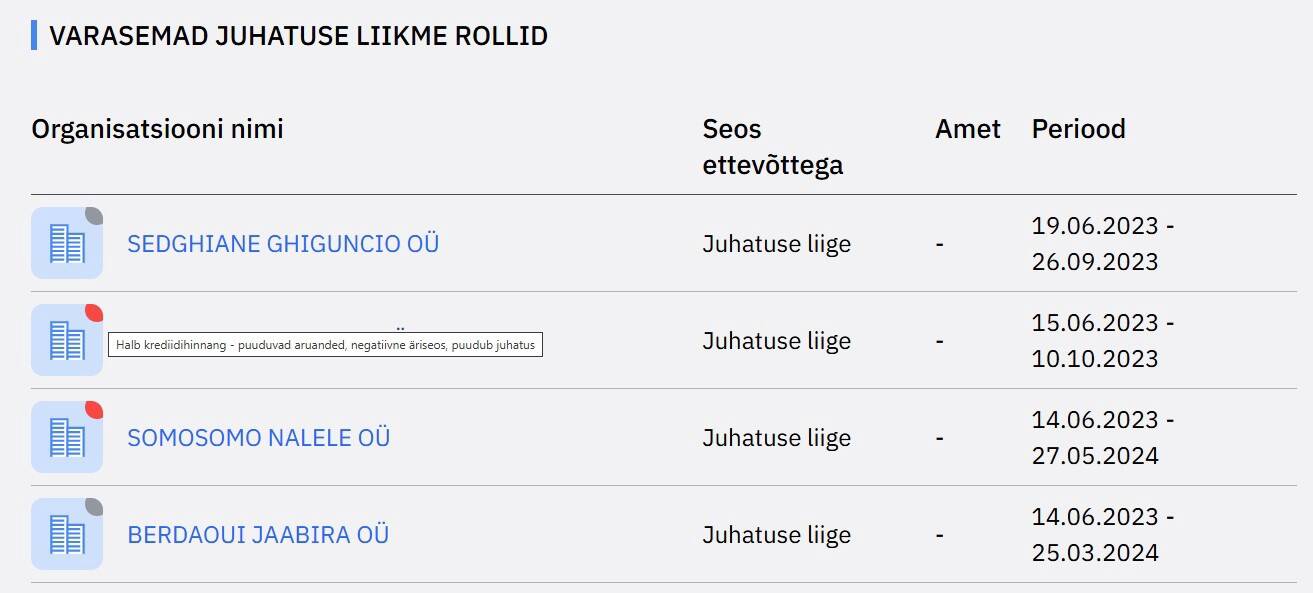This screenshot has height=593, width=1313.
Task: Click 'Juhatuse liige' in the SOMOSOMO NALELE row
Action: [776, 438]
